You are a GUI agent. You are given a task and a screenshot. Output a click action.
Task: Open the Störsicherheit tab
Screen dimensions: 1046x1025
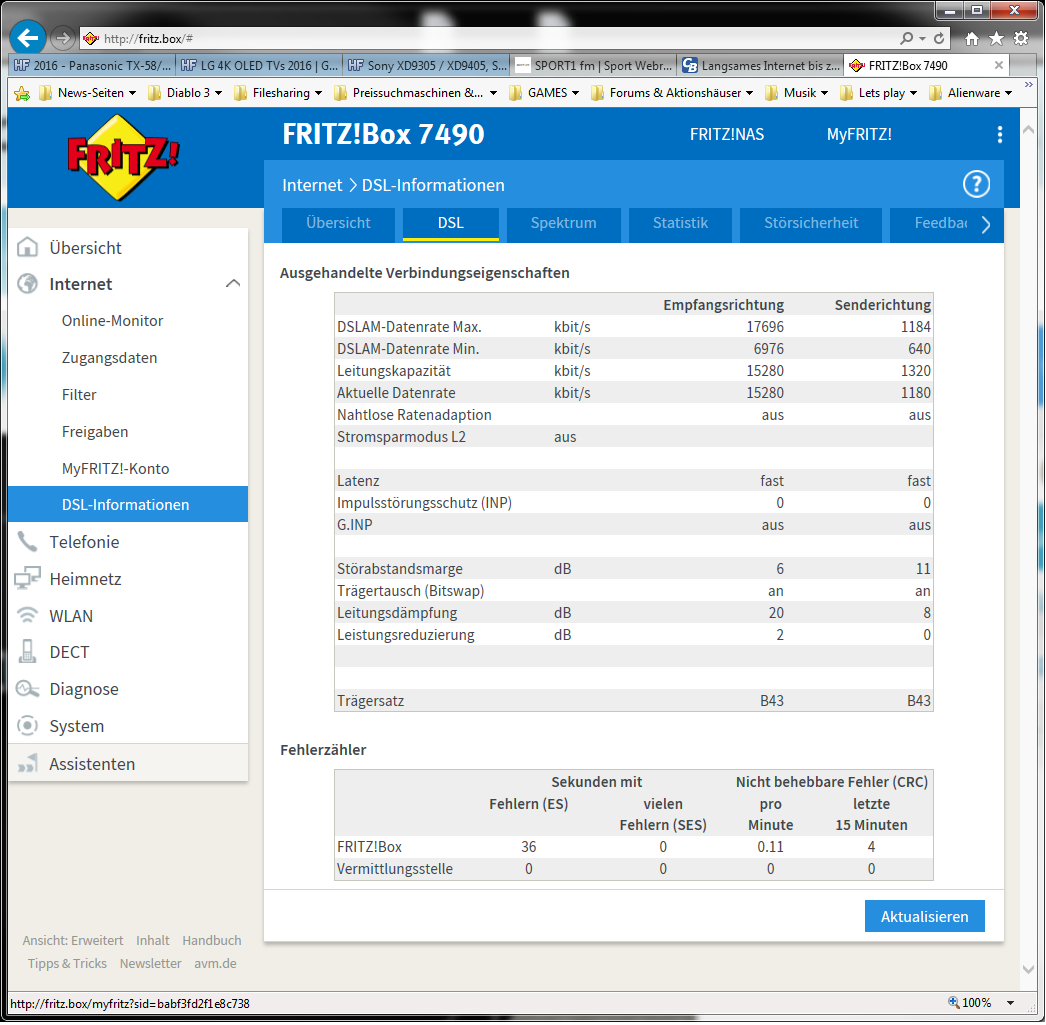[811, 223]
